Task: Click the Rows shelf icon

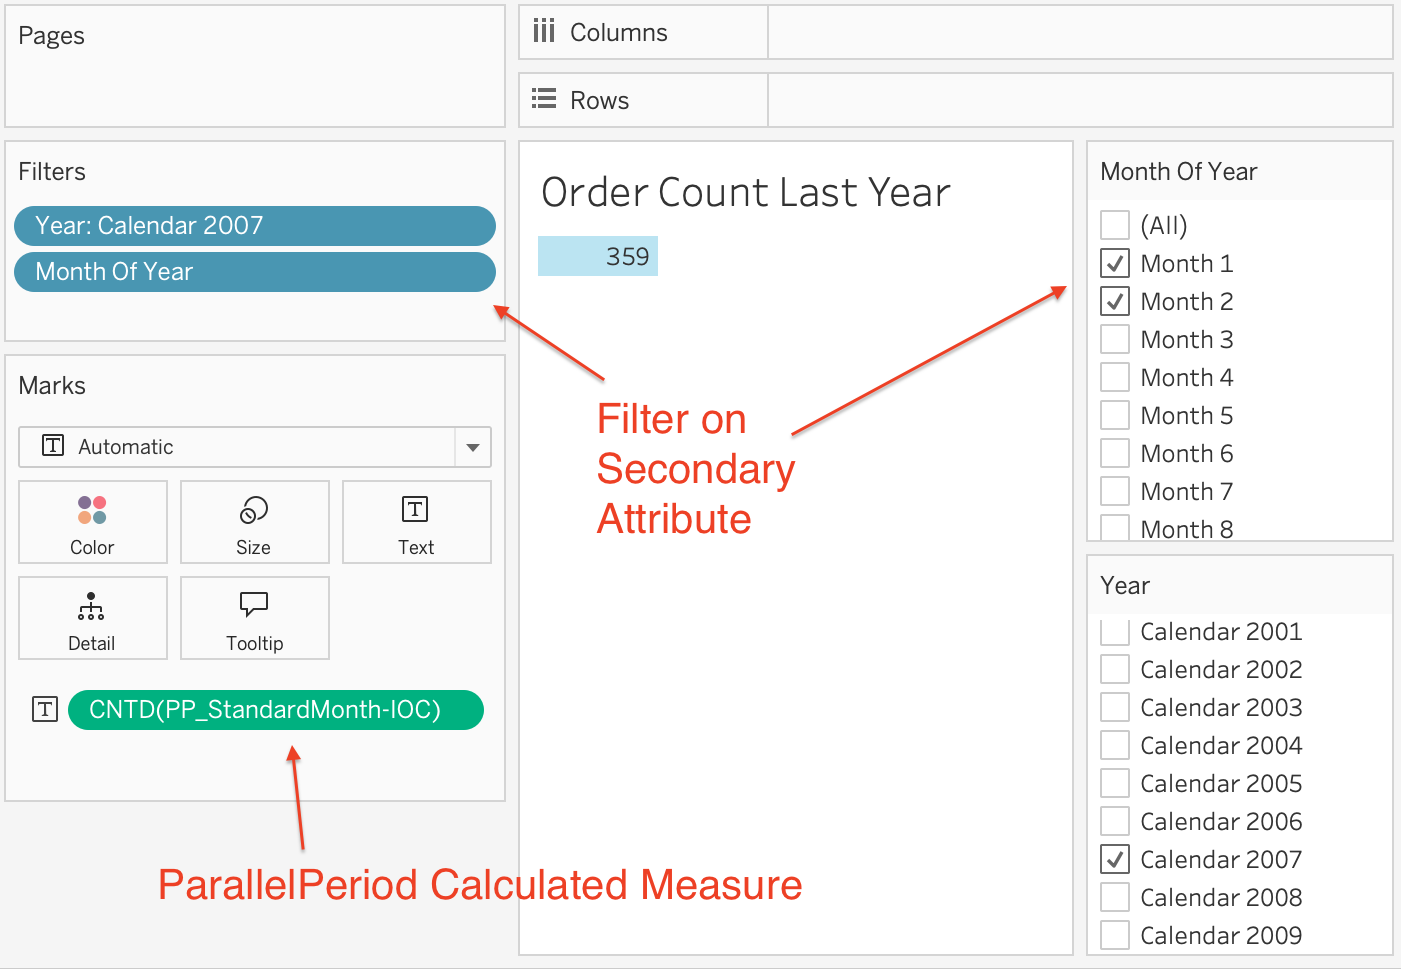Action: click(x=544, y=99)
